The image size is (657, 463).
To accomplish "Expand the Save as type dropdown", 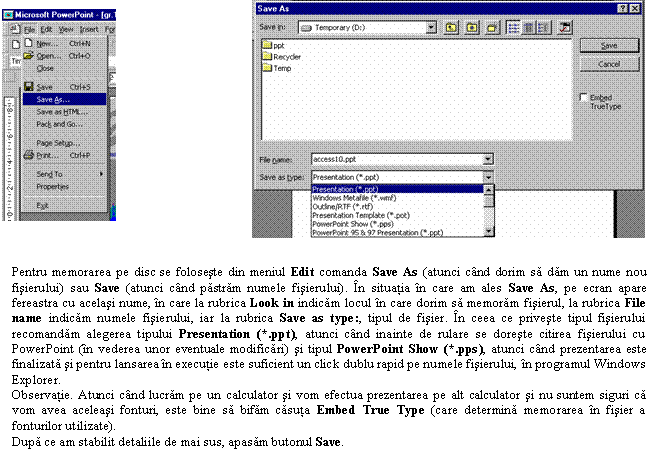I will click(487, 176).
